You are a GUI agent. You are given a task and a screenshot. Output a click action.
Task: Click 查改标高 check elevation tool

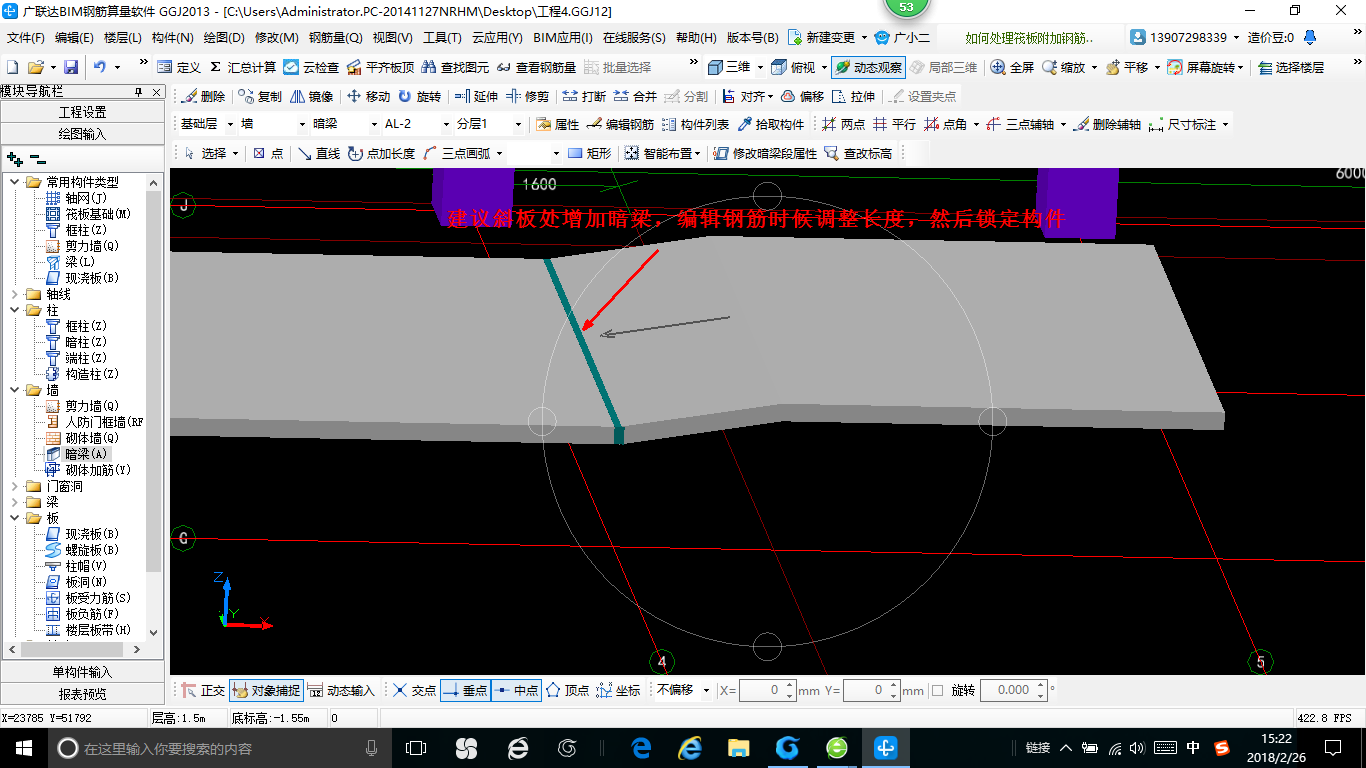pos(858,153)
